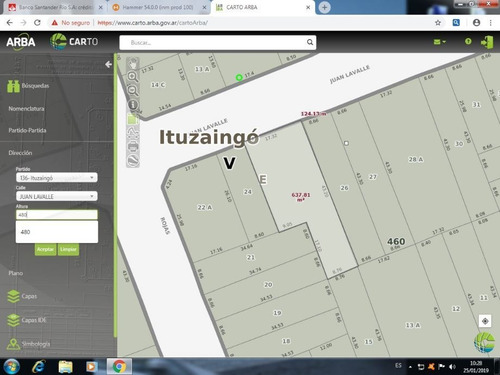
Task: Reload the page in browser
Action: 37,23
